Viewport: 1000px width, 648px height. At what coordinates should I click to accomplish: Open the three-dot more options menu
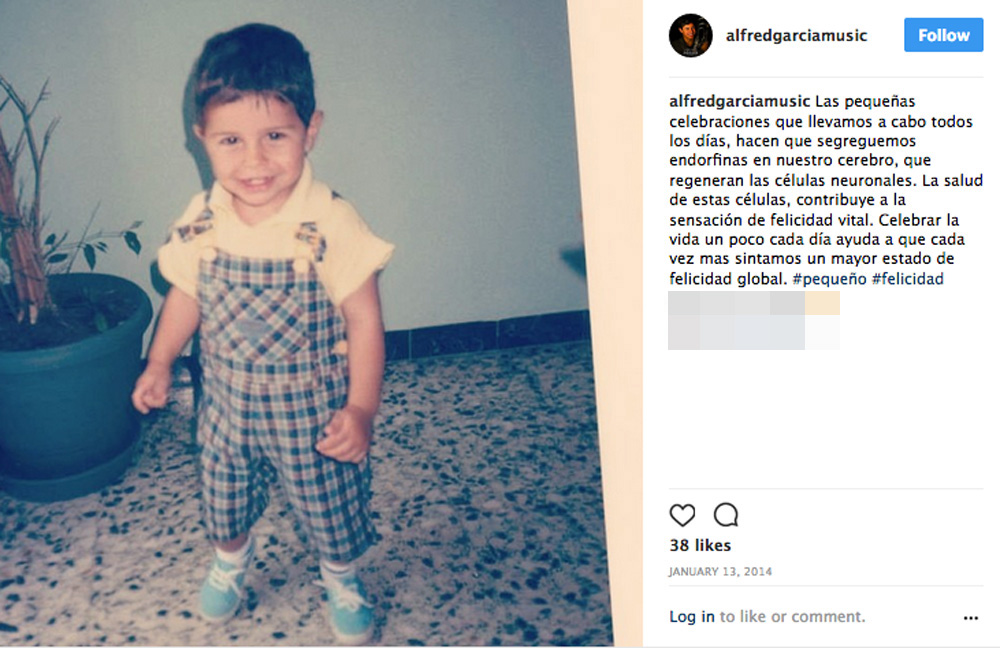pos(971,617)
